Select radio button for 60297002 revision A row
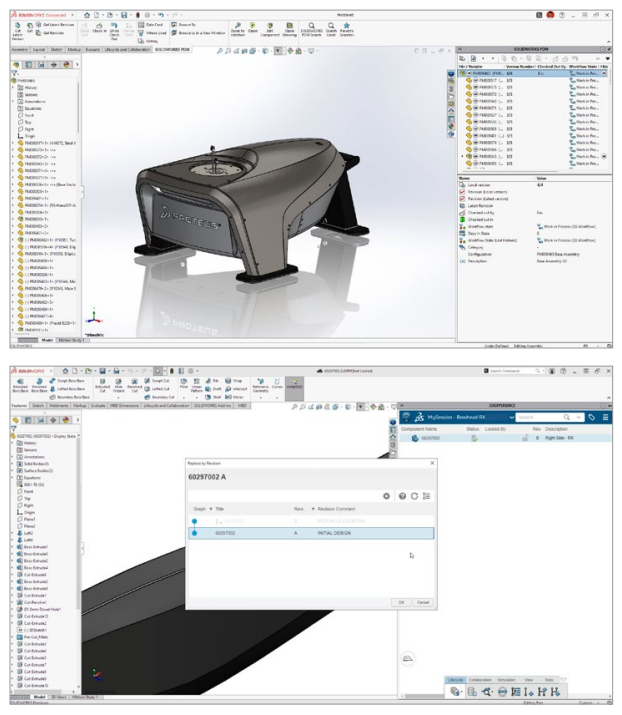Screen dimensions: 622x715 pos(195,534)
